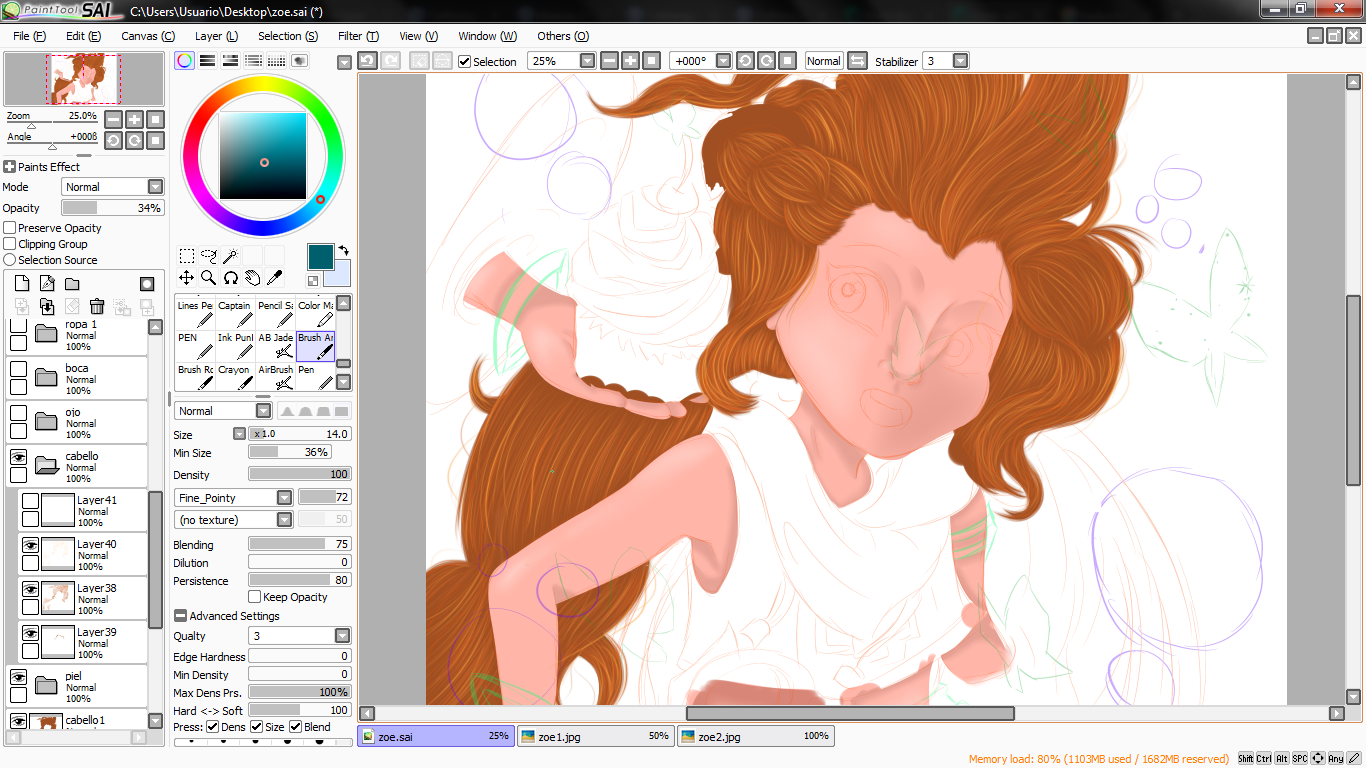Select the Magic Wand tool
Screen dimensions: 1366x768
[x=230, y=256]
